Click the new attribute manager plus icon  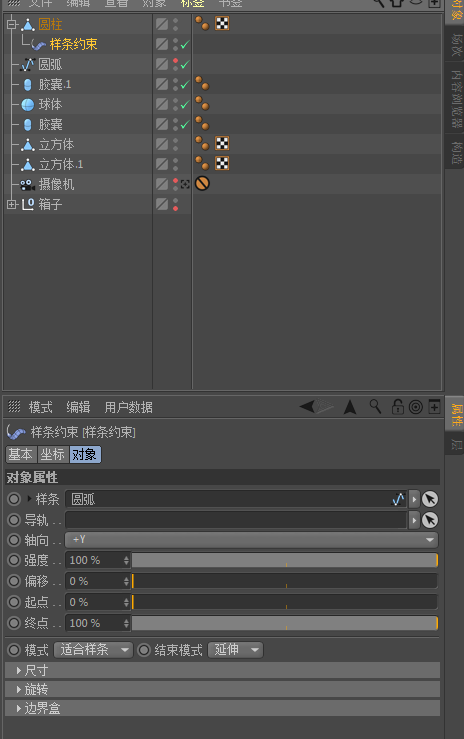pos(434,406)
